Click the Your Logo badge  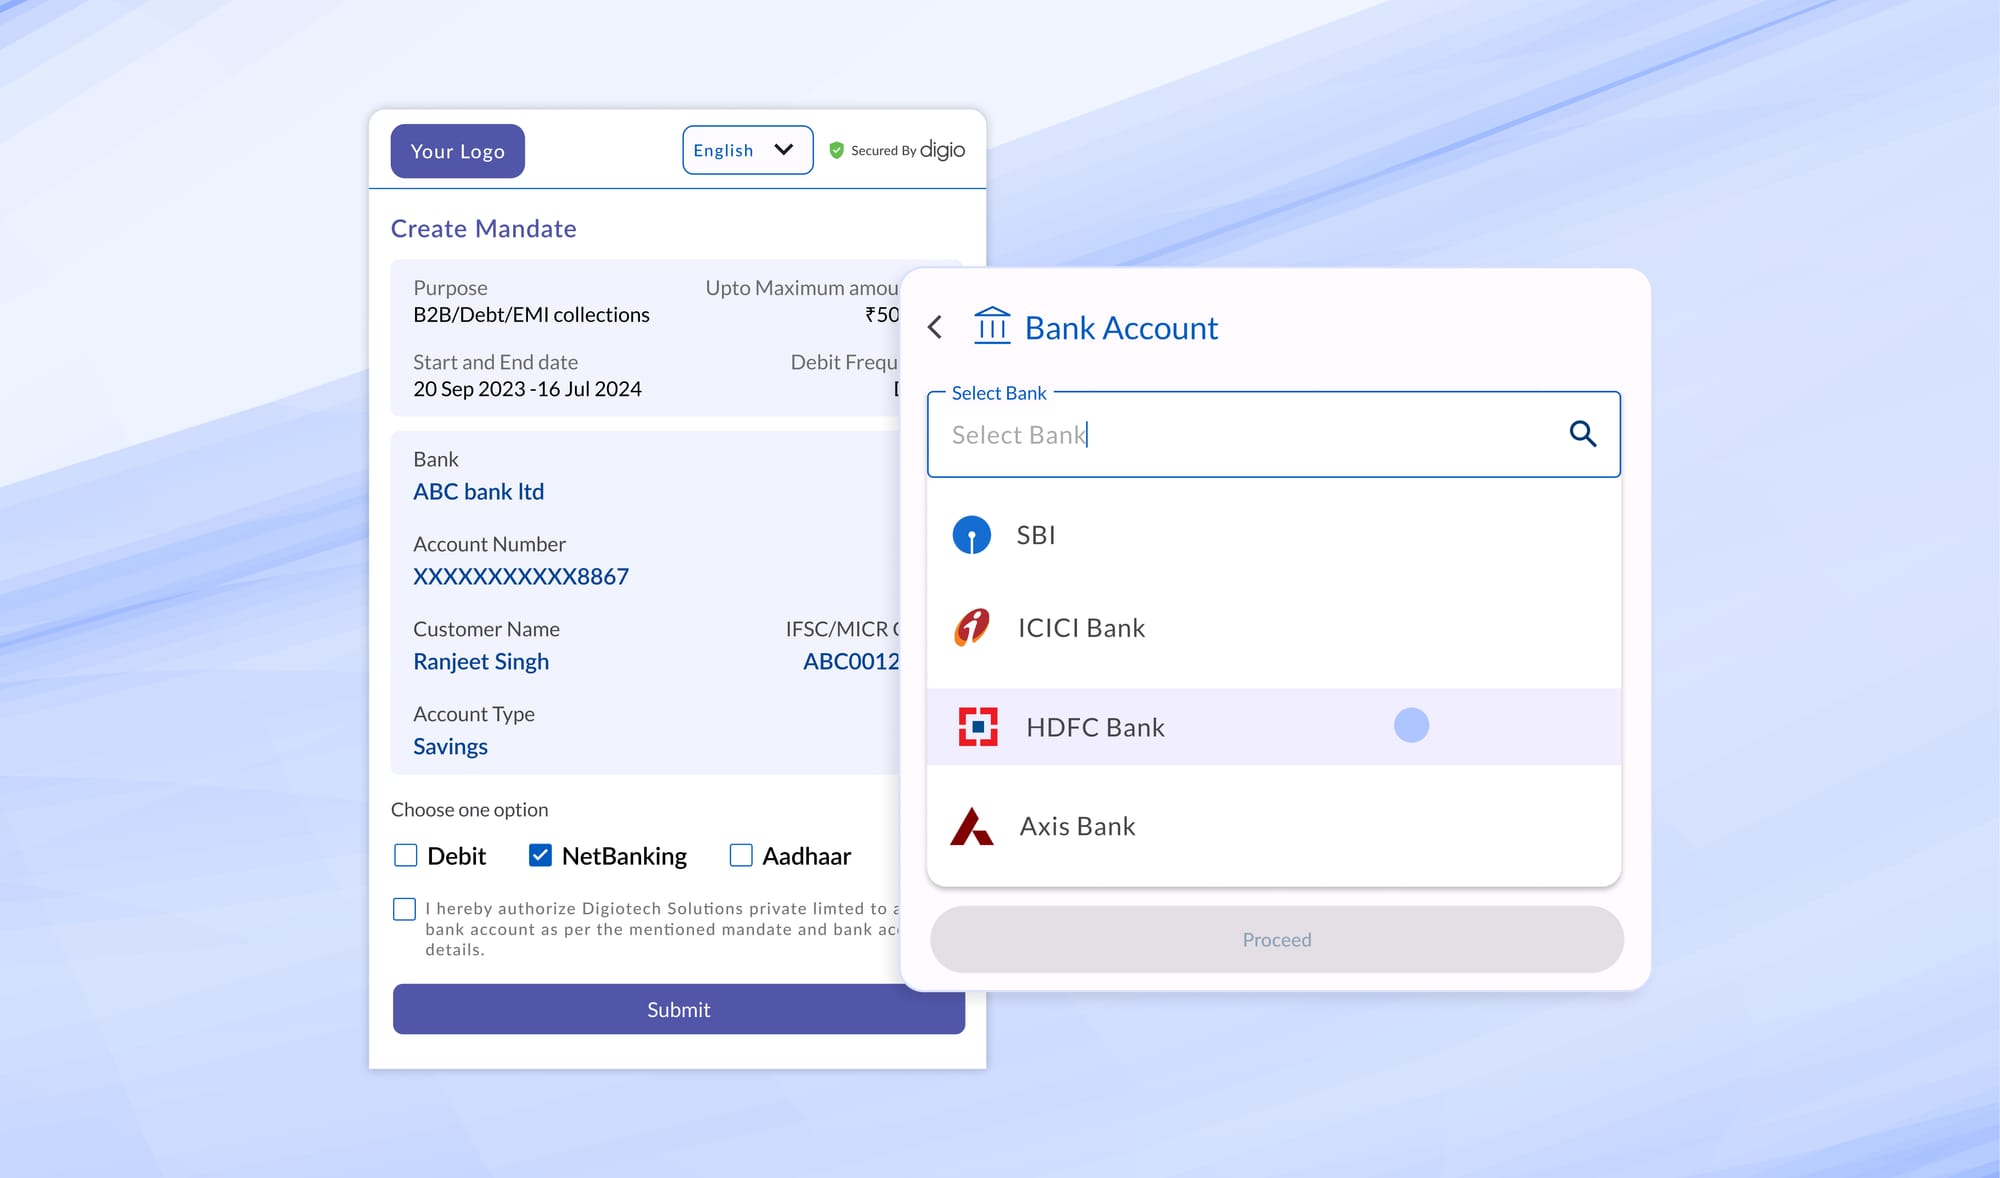(457, 151)
